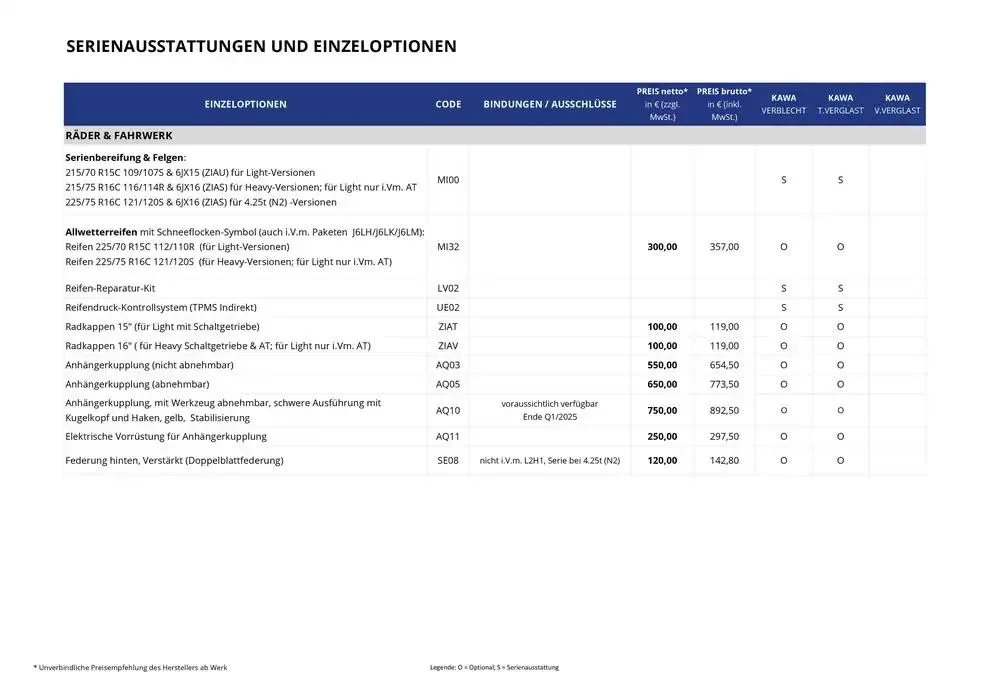Select the EINZELOPTIONEN column header
Screen dimensions: 990x700
[245, 104]
